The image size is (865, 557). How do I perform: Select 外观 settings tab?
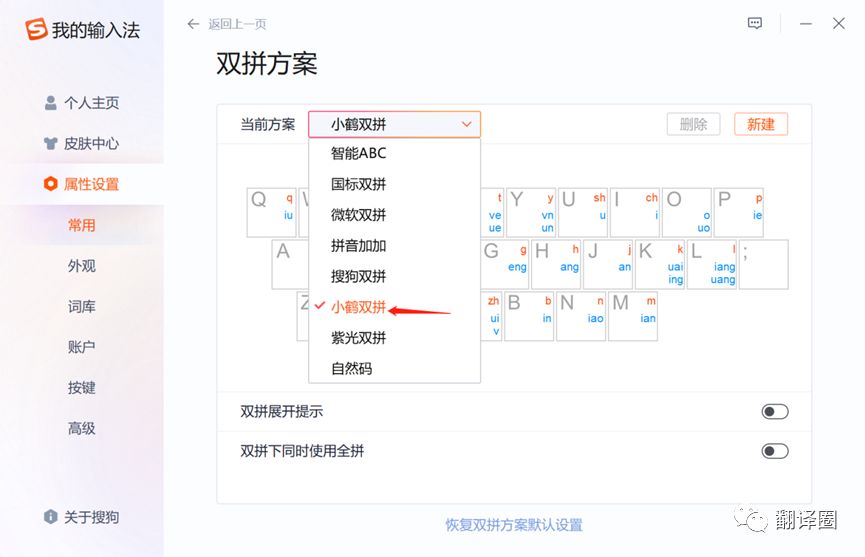point(82,266)
